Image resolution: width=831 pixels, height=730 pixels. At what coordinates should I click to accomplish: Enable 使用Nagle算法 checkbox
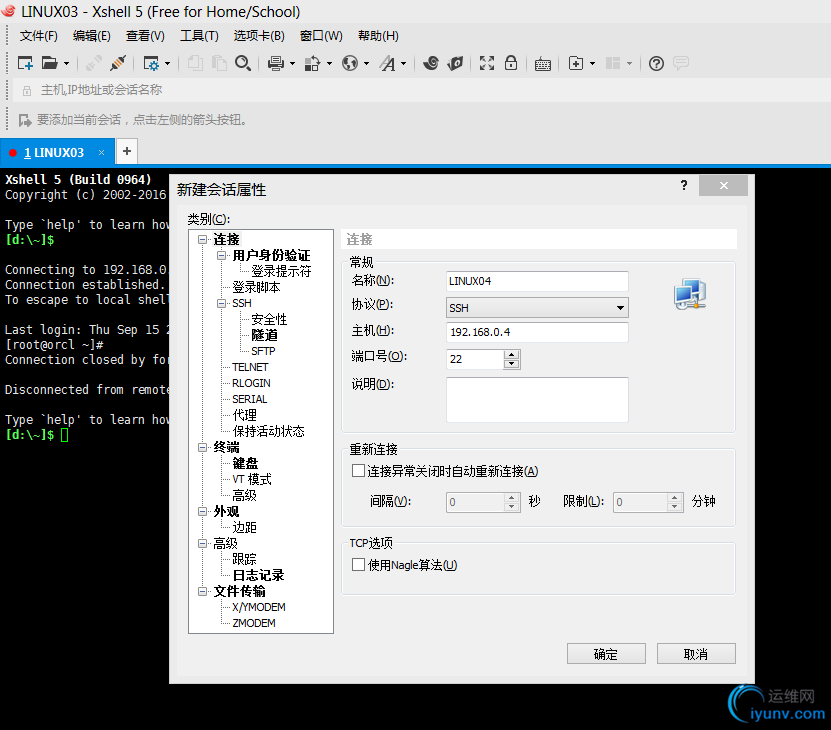click(x=358, y=565)
